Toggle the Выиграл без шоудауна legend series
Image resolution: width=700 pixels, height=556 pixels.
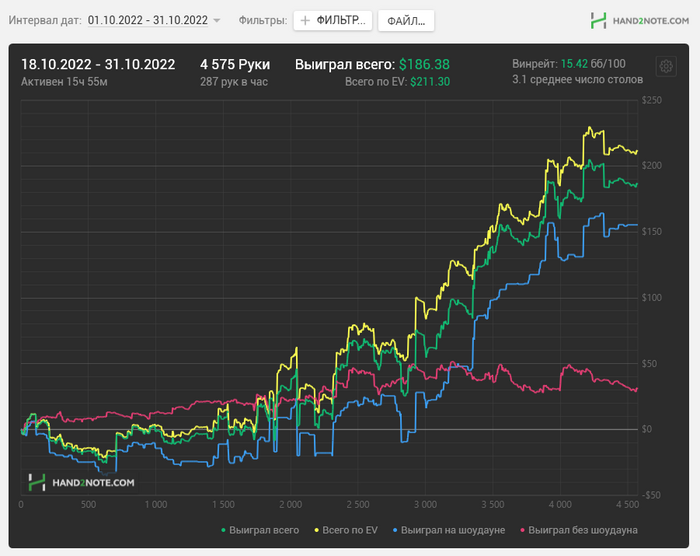pos(579,530)
